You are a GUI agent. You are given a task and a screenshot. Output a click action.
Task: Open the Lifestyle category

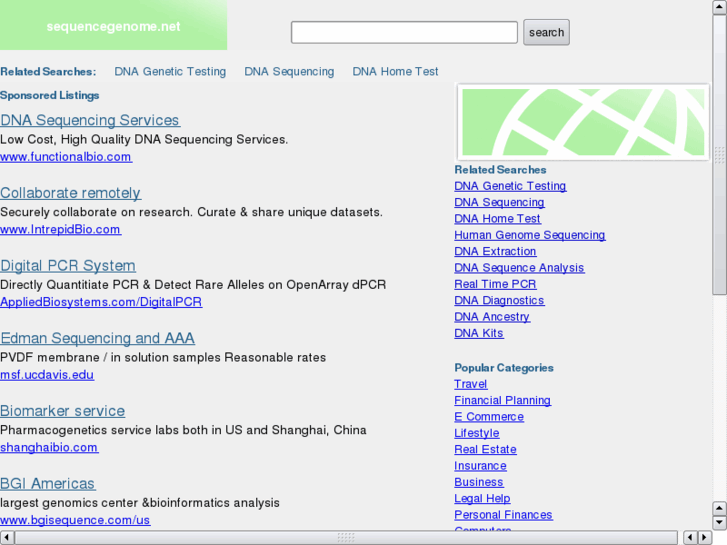[x=477, y=433]
